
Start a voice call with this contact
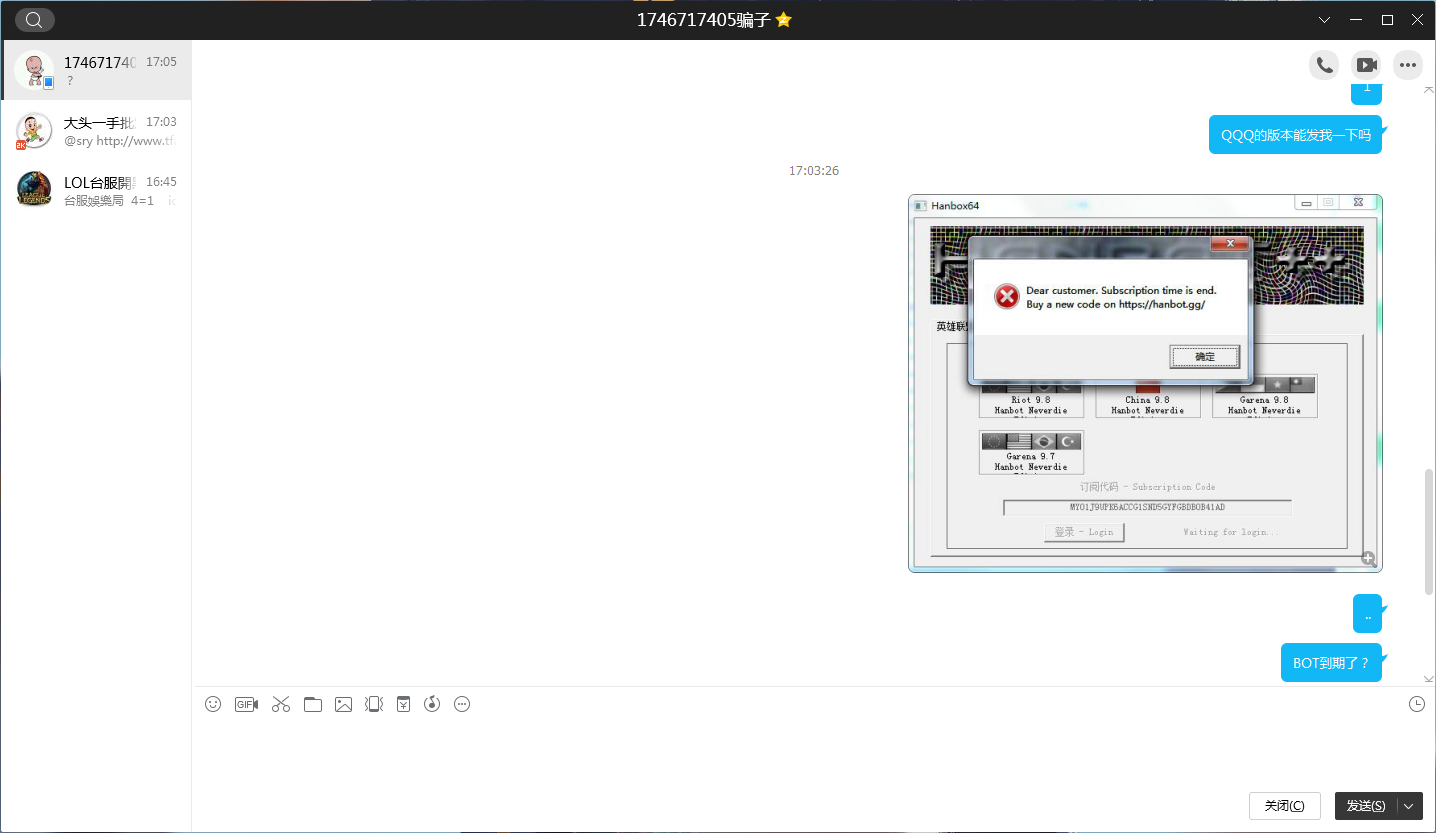pyautogui.click(x=1324, y=65)
